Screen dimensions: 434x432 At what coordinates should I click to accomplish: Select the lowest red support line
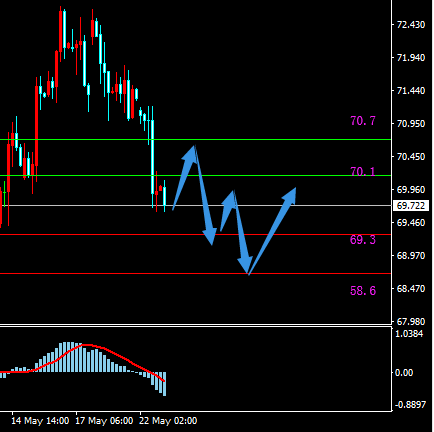pos(195,274)
